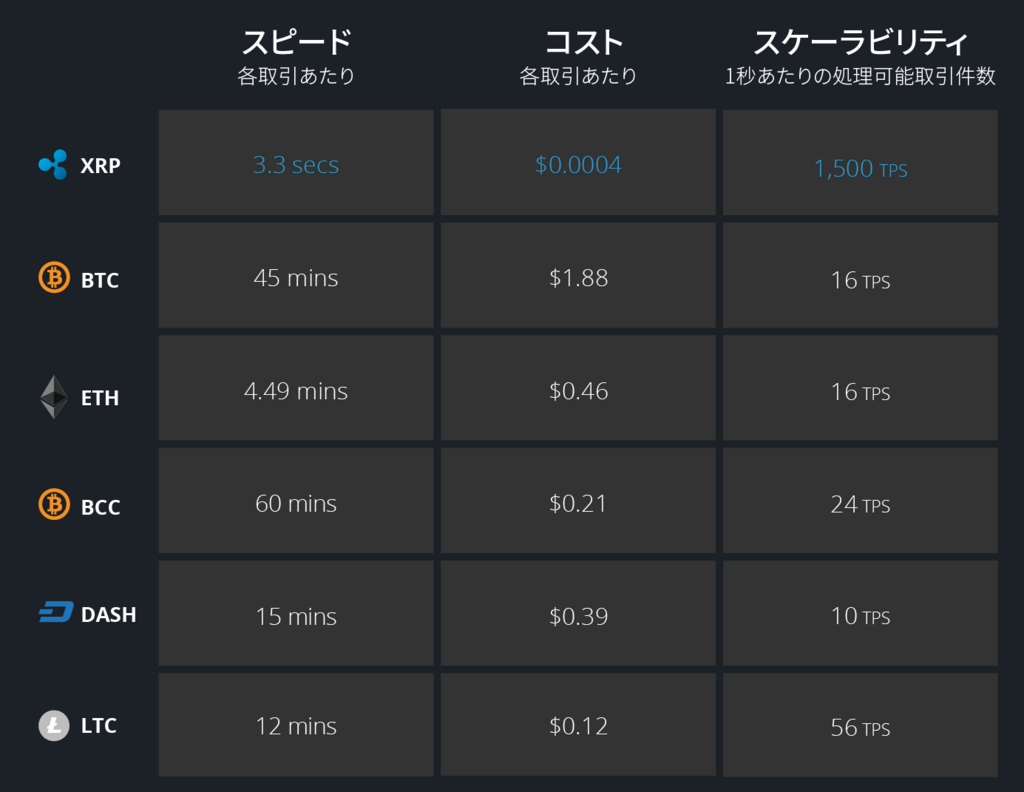Screen dimensions: 1024x792
Task: Select the スピード column header
Action: tap(296, 42)
